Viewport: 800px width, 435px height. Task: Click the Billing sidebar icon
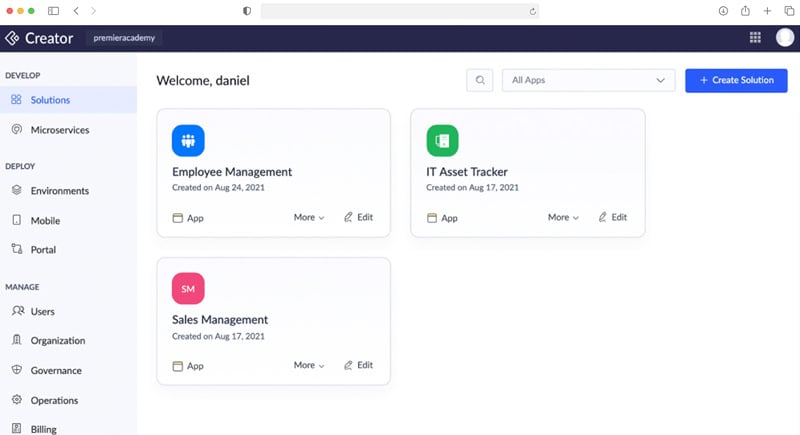[17, 428]
